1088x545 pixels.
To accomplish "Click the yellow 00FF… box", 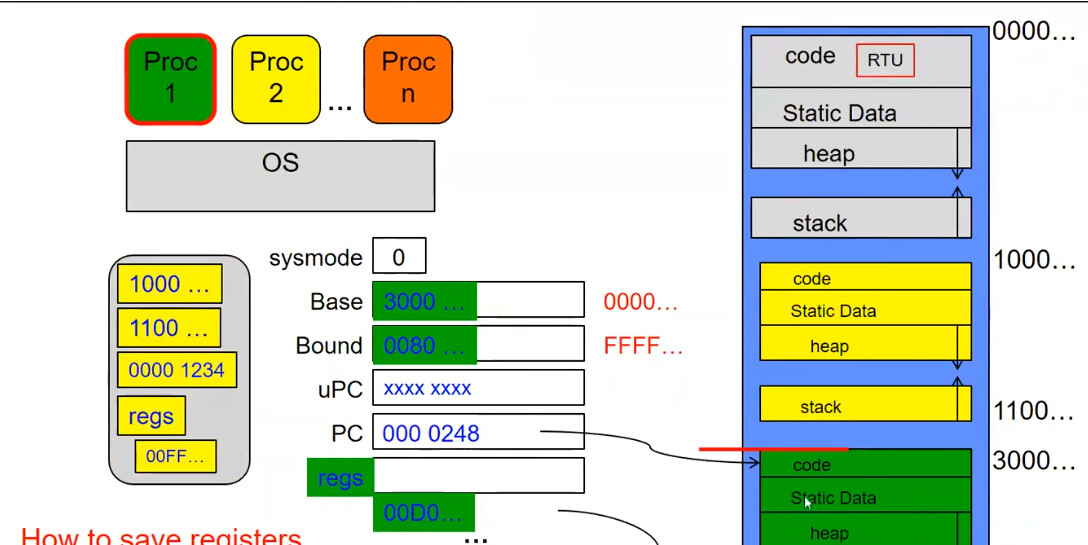I will point(175,456).
